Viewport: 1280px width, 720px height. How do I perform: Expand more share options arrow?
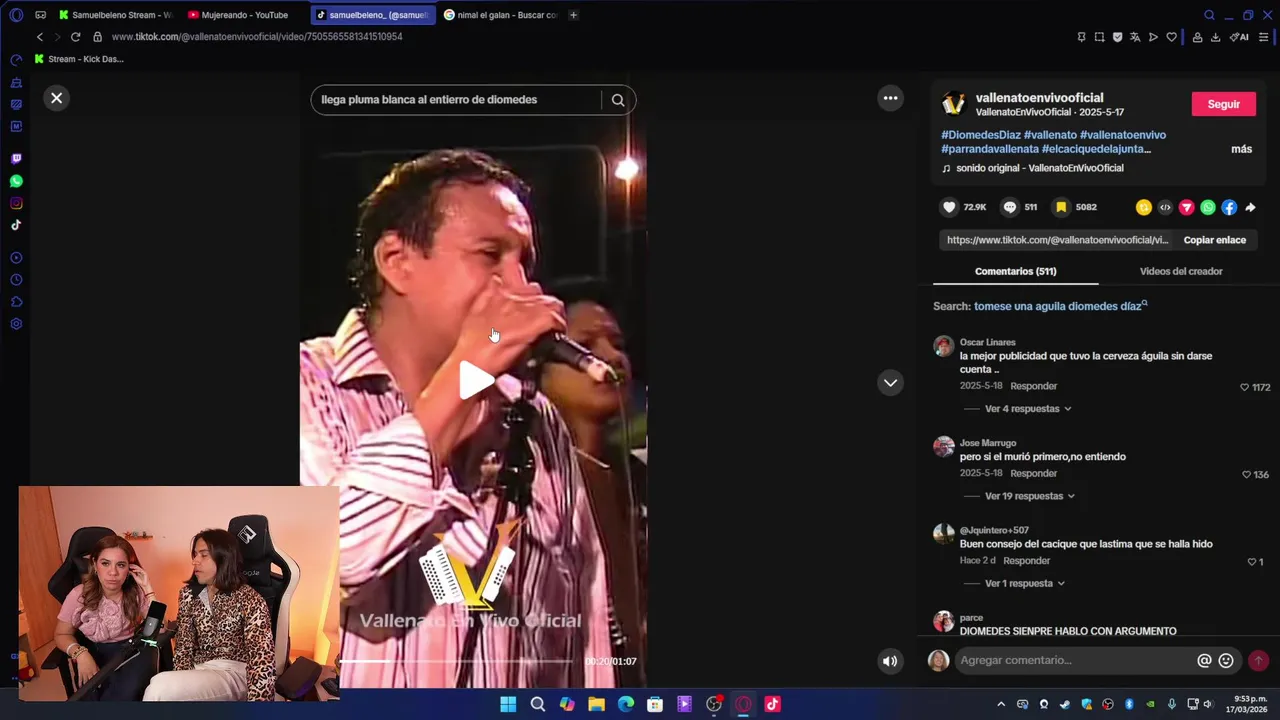[x=1250, y=207]
